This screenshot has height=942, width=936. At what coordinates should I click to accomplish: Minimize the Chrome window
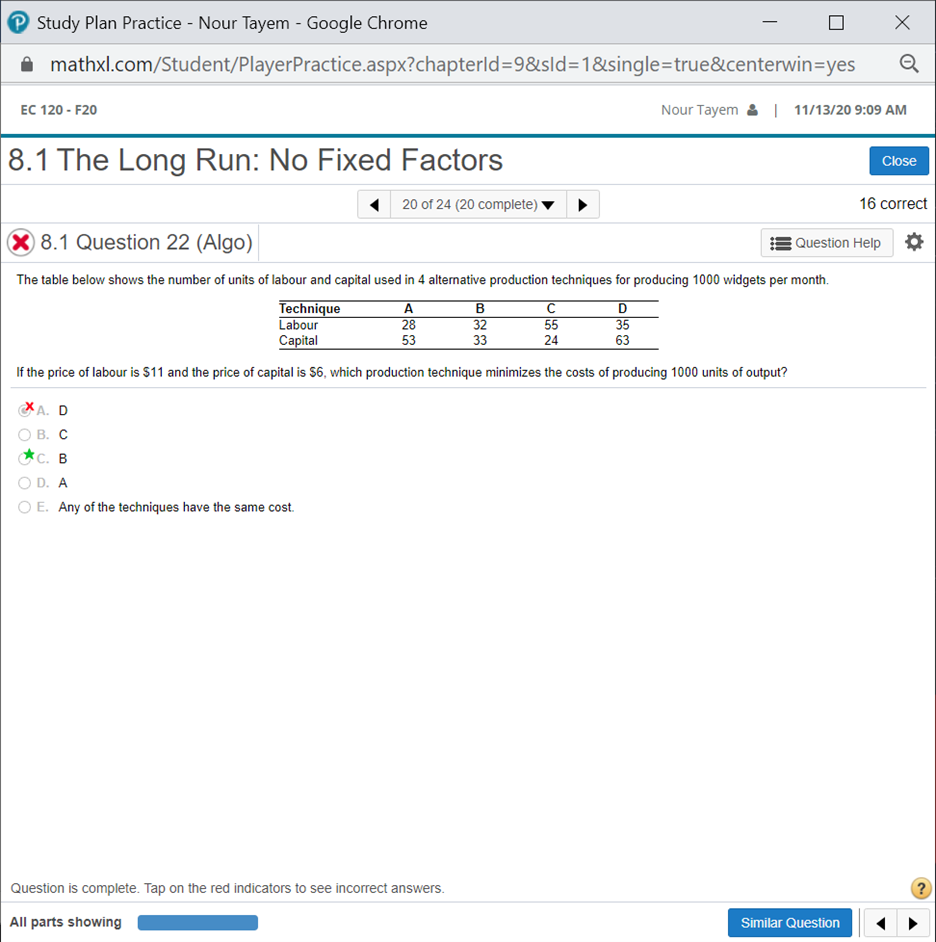pos(770,22)
